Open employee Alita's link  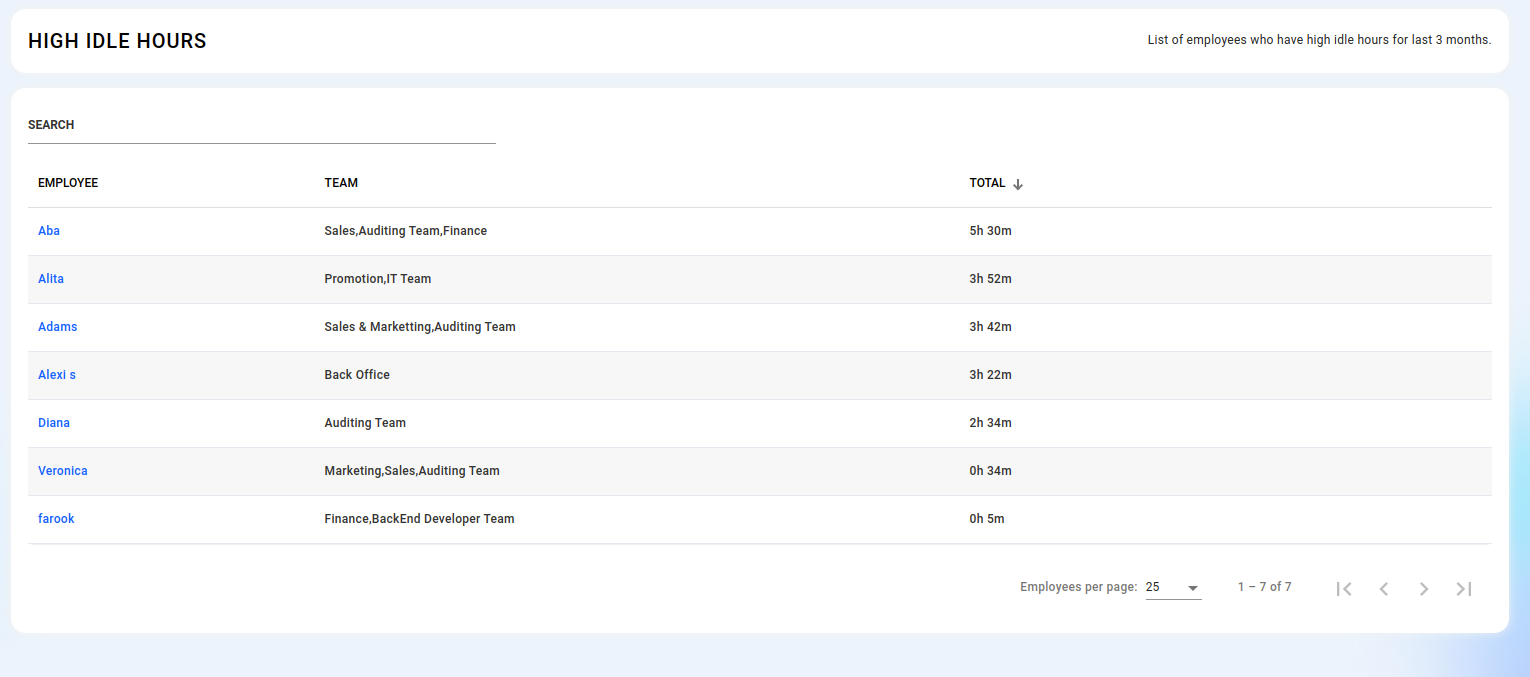click(x=51, y=279)
